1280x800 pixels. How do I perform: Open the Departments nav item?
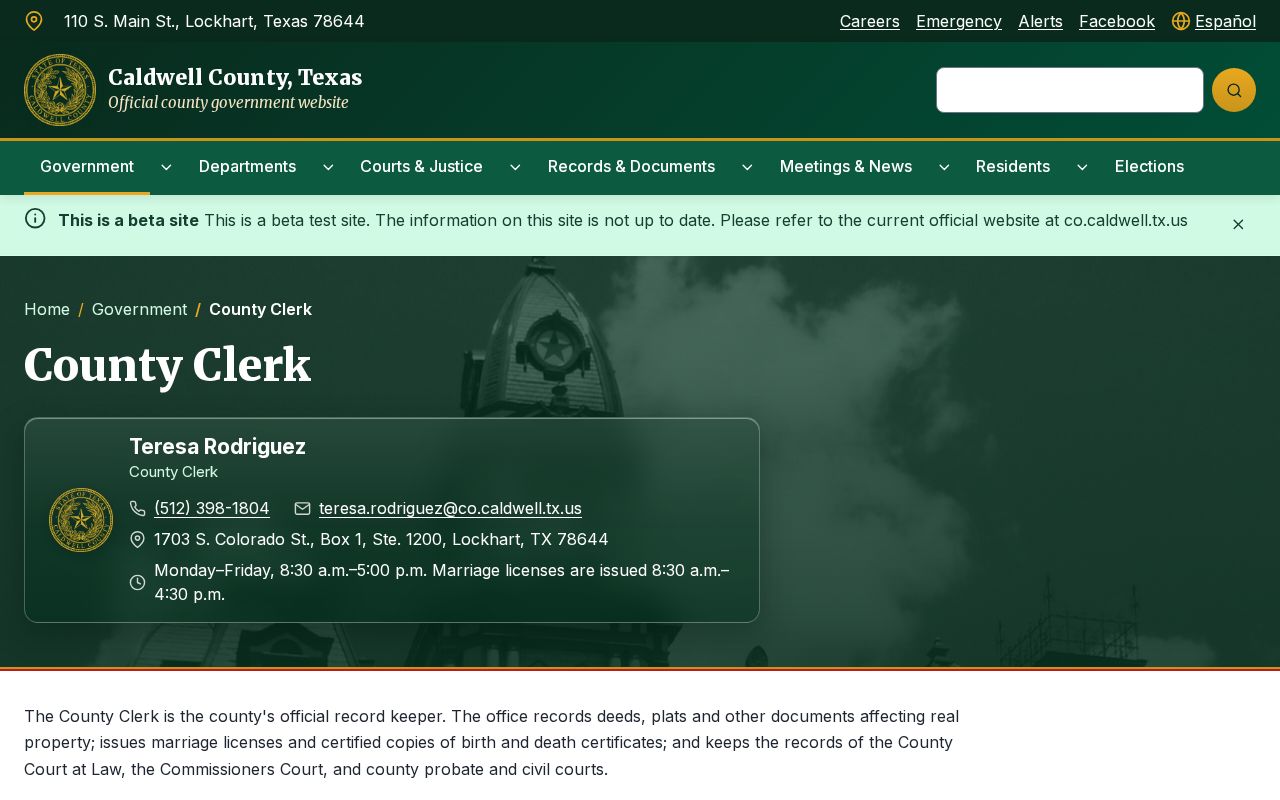click(248, 167)
